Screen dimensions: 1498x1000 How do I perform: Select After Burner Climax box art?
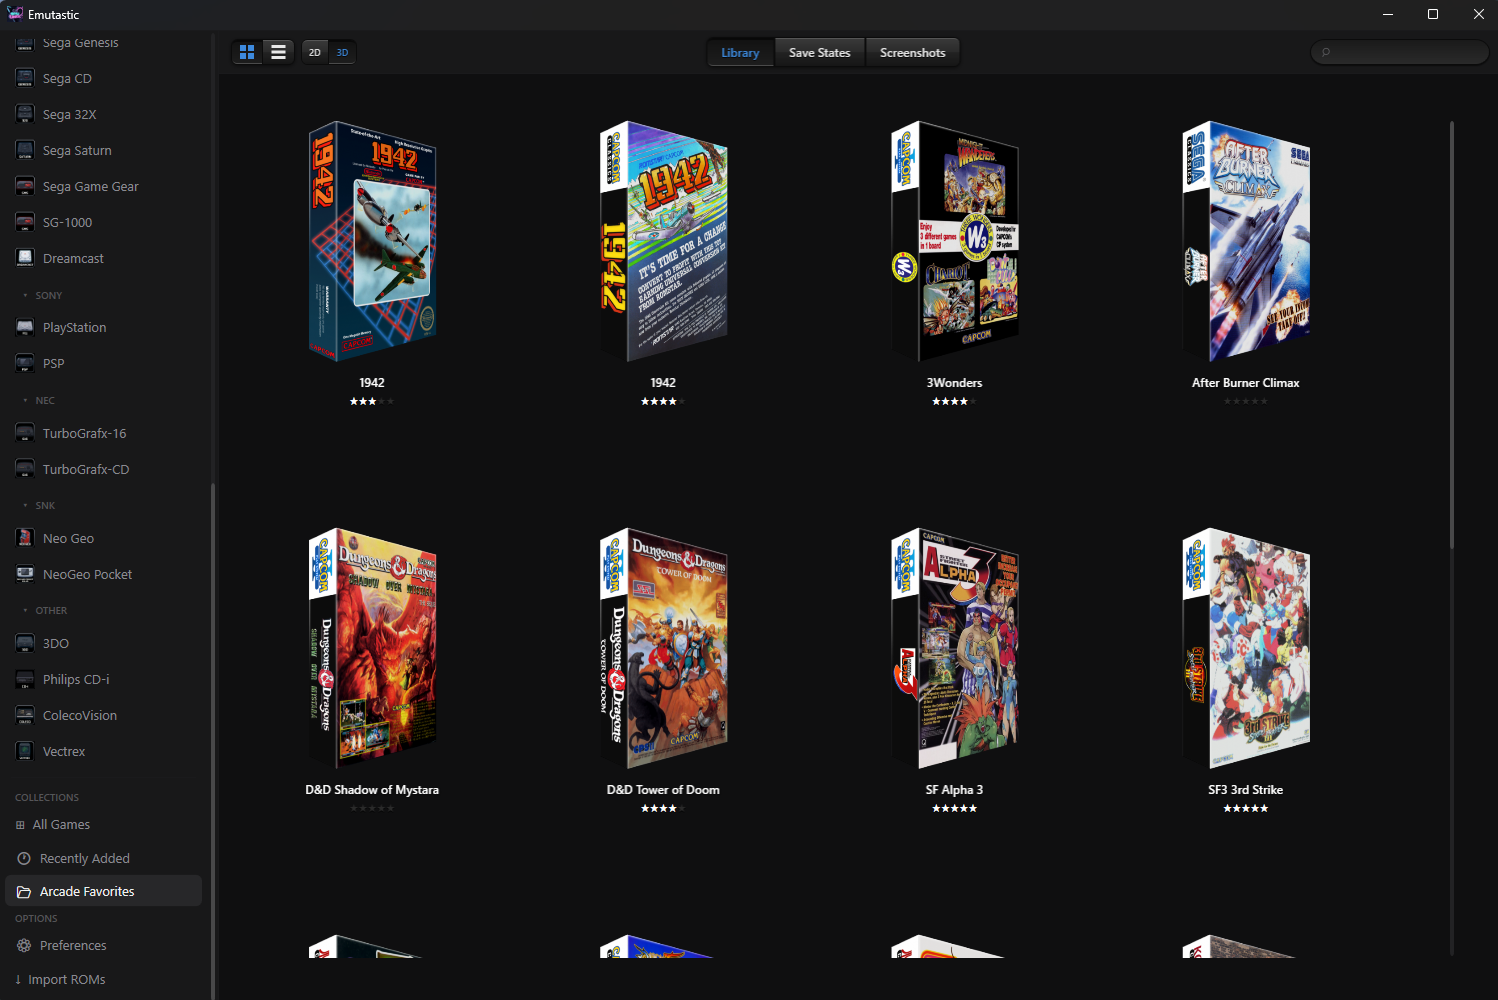pyautogui.click(x=1246, y=241)
